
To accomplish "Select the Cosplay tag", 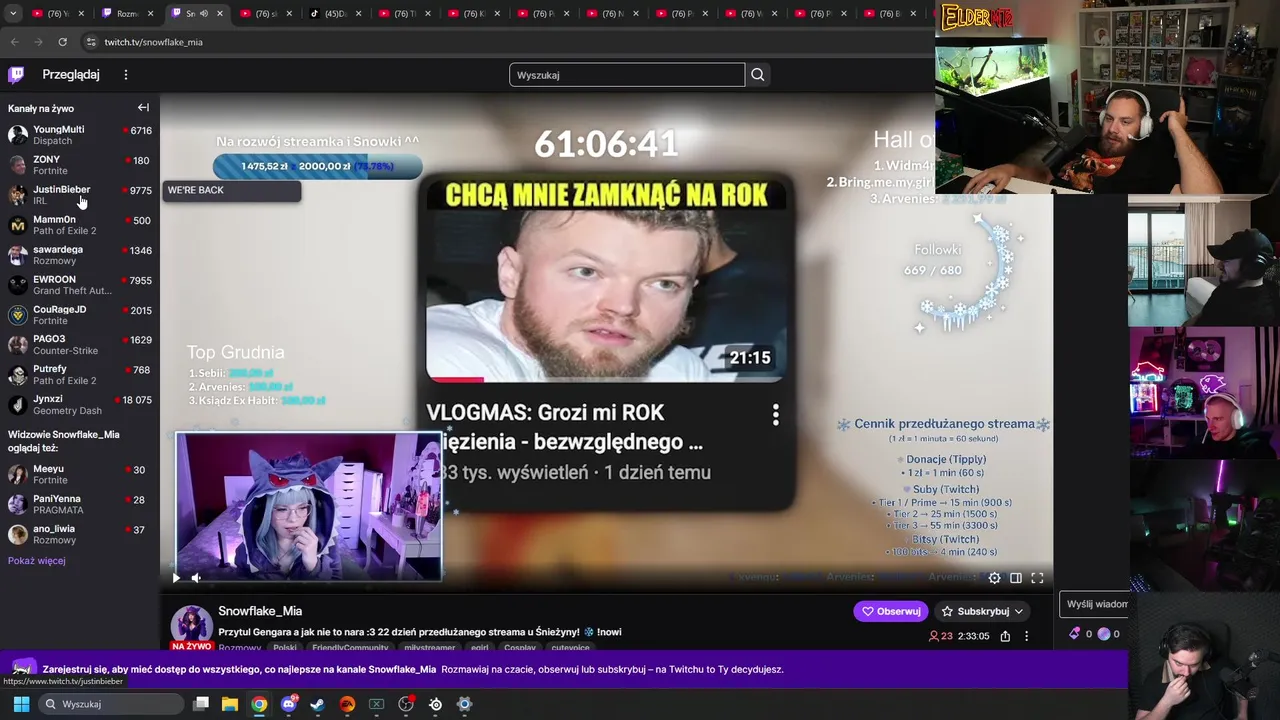I will click(520, 647).
